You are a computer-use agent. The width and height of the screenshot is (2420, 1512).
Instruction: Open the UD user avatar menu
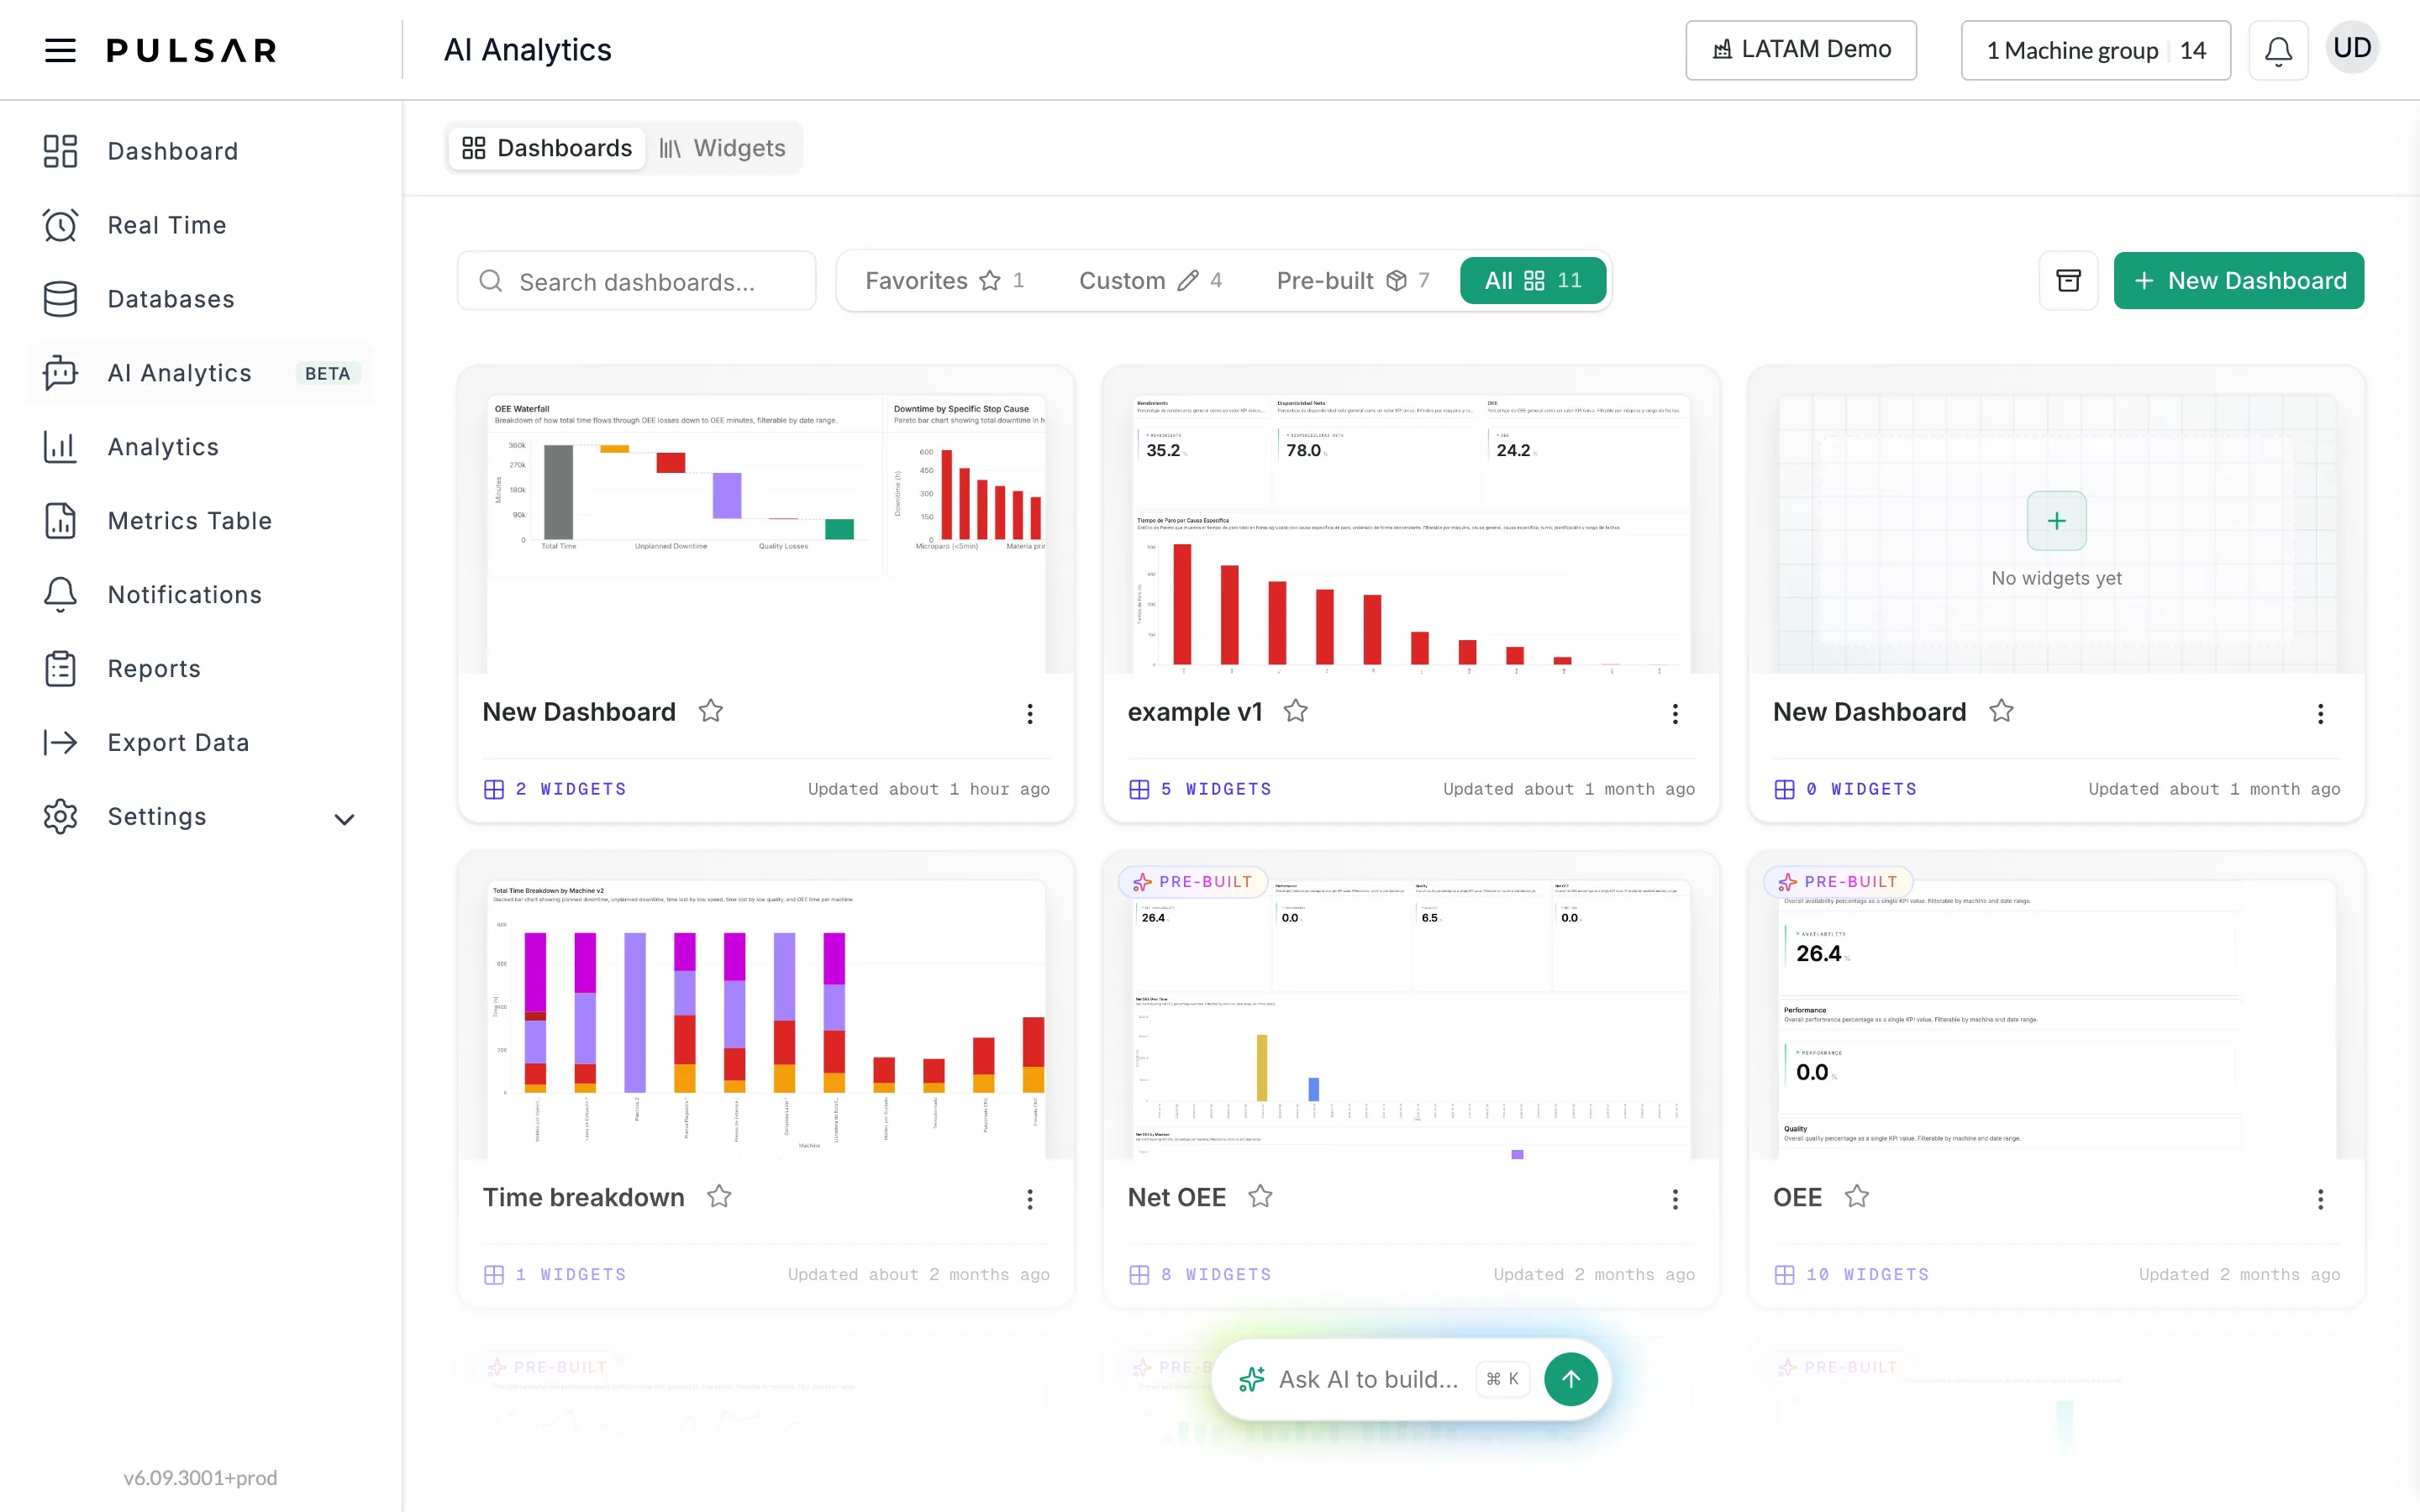click(2352, 48)
